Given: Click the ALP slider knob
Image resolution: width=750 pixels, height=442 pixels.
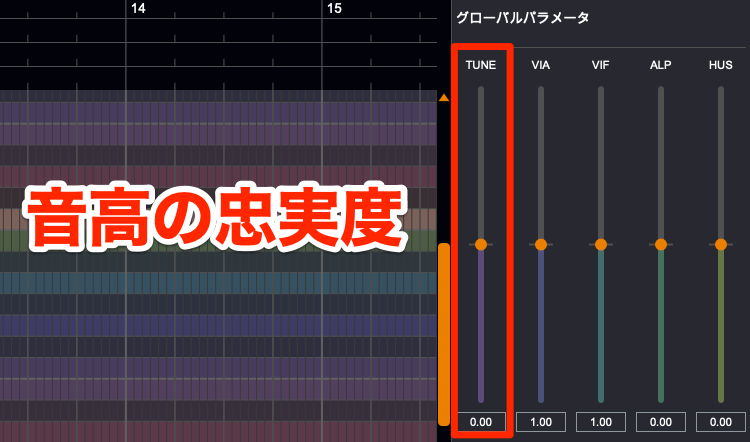Looking at the screenshot, I should (661, 244).
